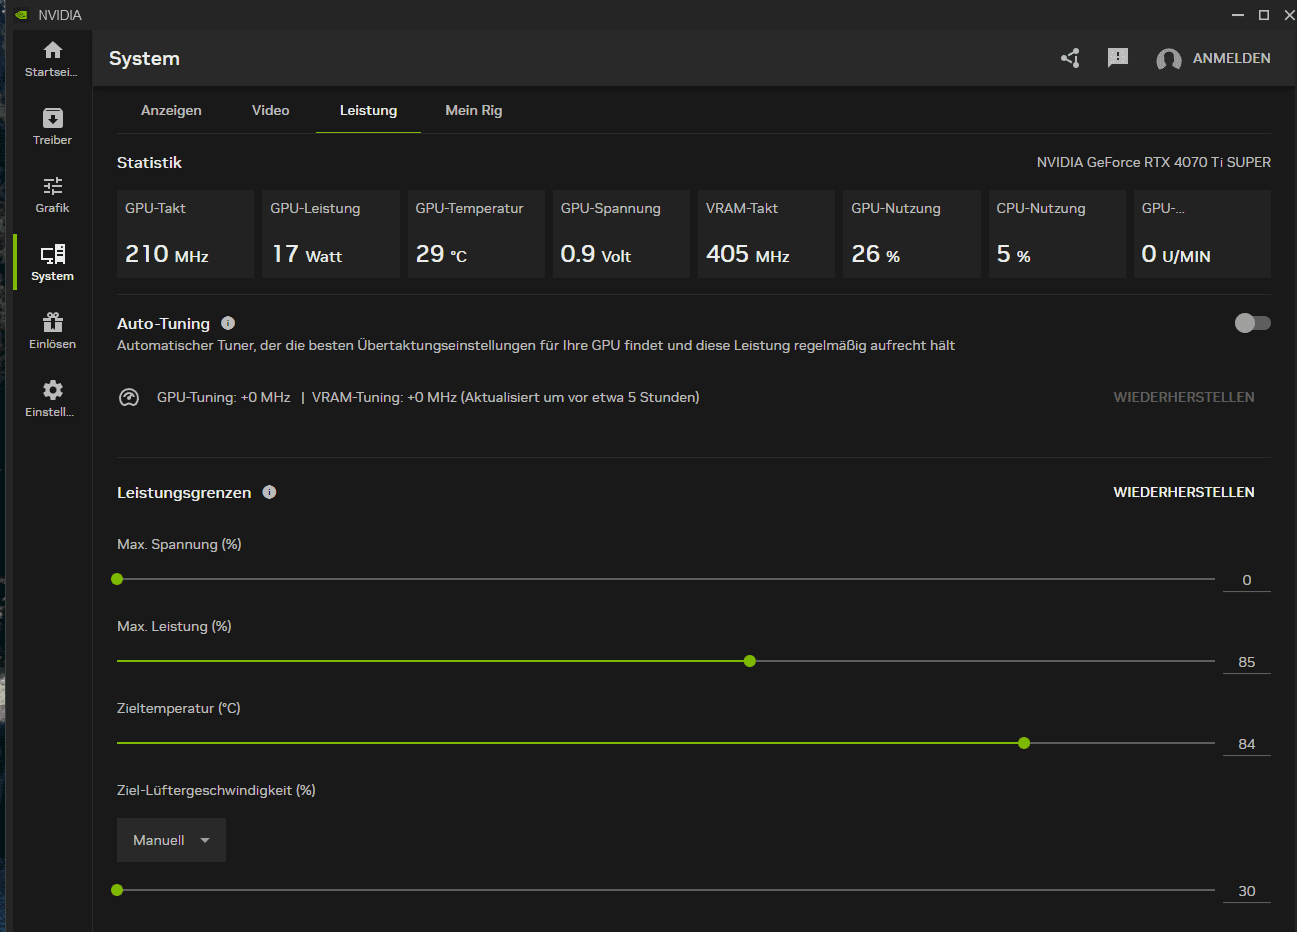Viewport: 1297px width, 932px height.
Task: Open the Grafik settings section
Action: [x=53, y=186]
